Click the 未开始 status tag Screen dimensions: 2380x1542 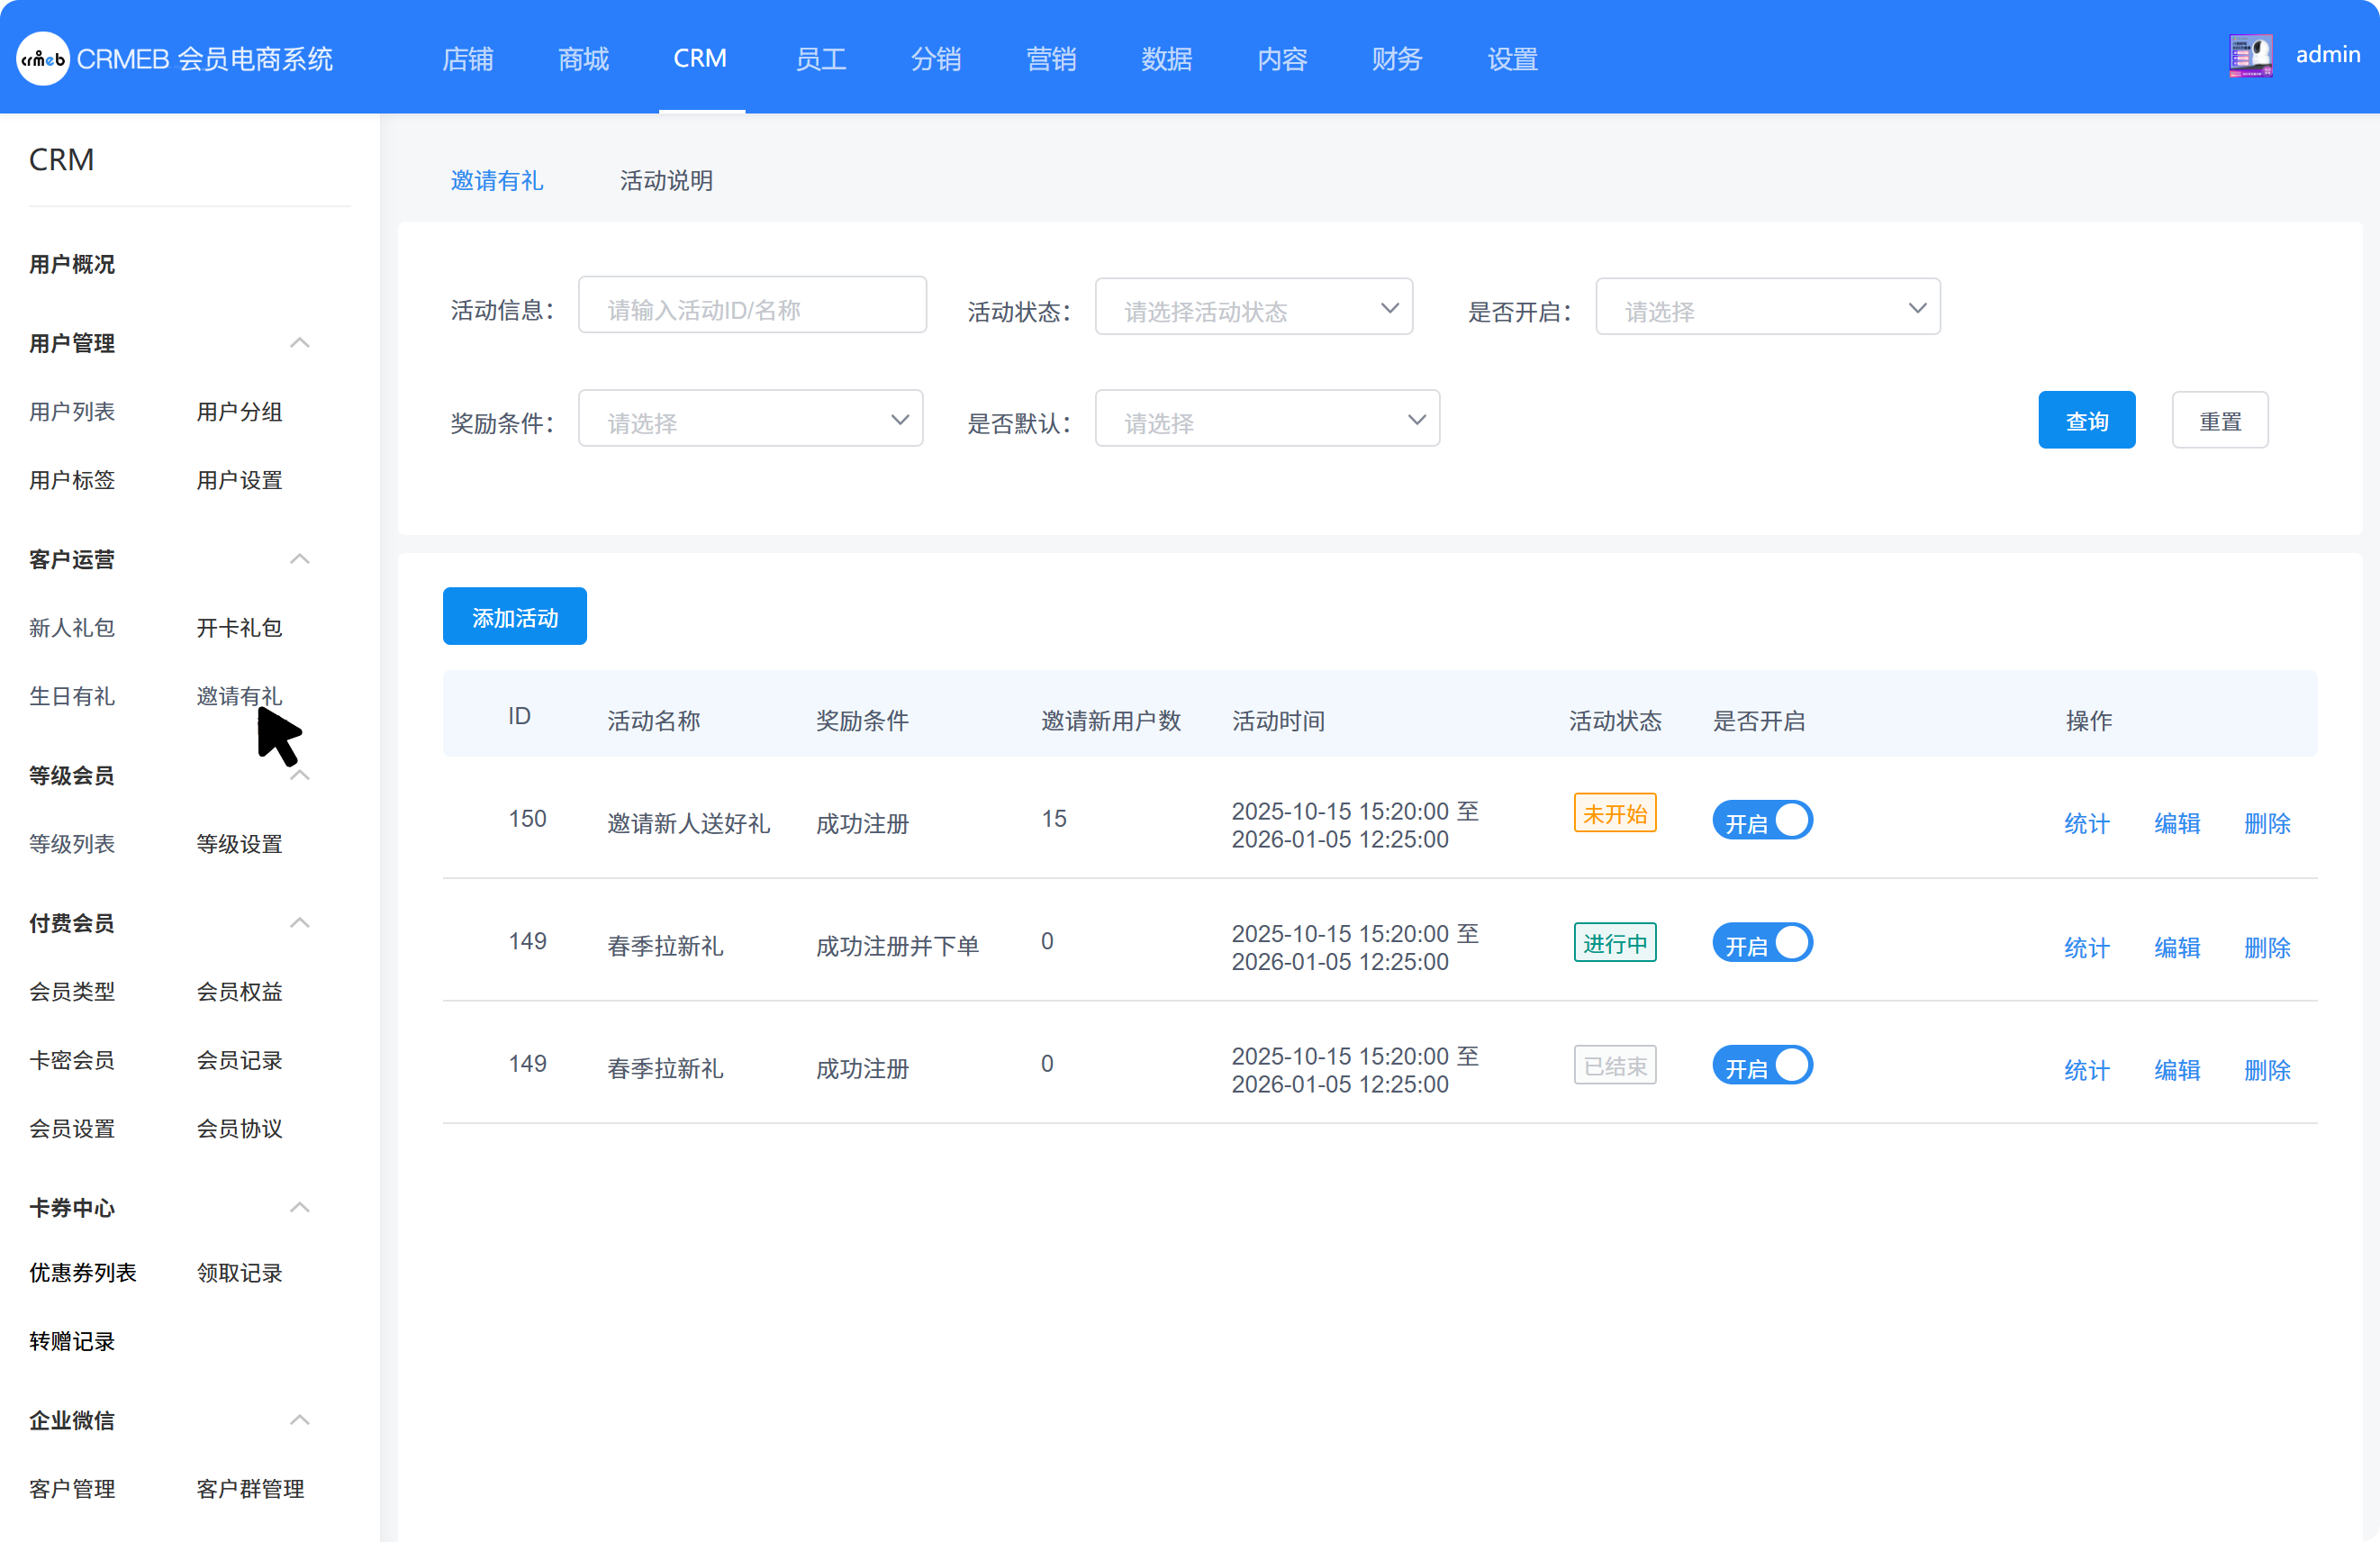(x=1615, y=814)
